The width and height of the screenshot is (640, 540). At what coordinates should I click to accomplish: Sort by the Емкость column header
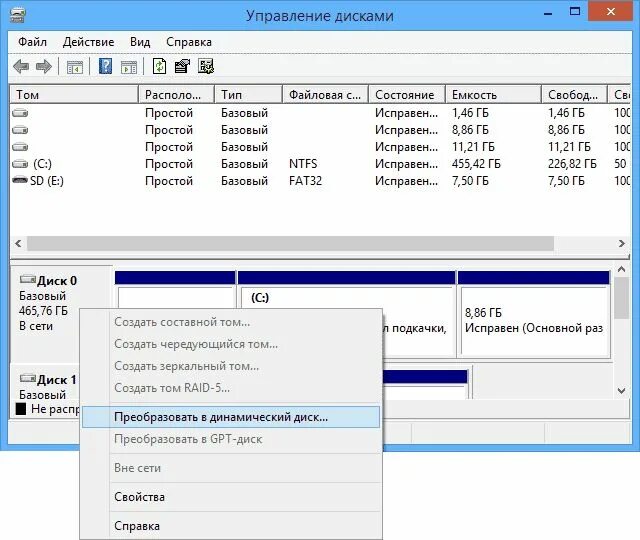pyautogui.click(x=493, y=95)
